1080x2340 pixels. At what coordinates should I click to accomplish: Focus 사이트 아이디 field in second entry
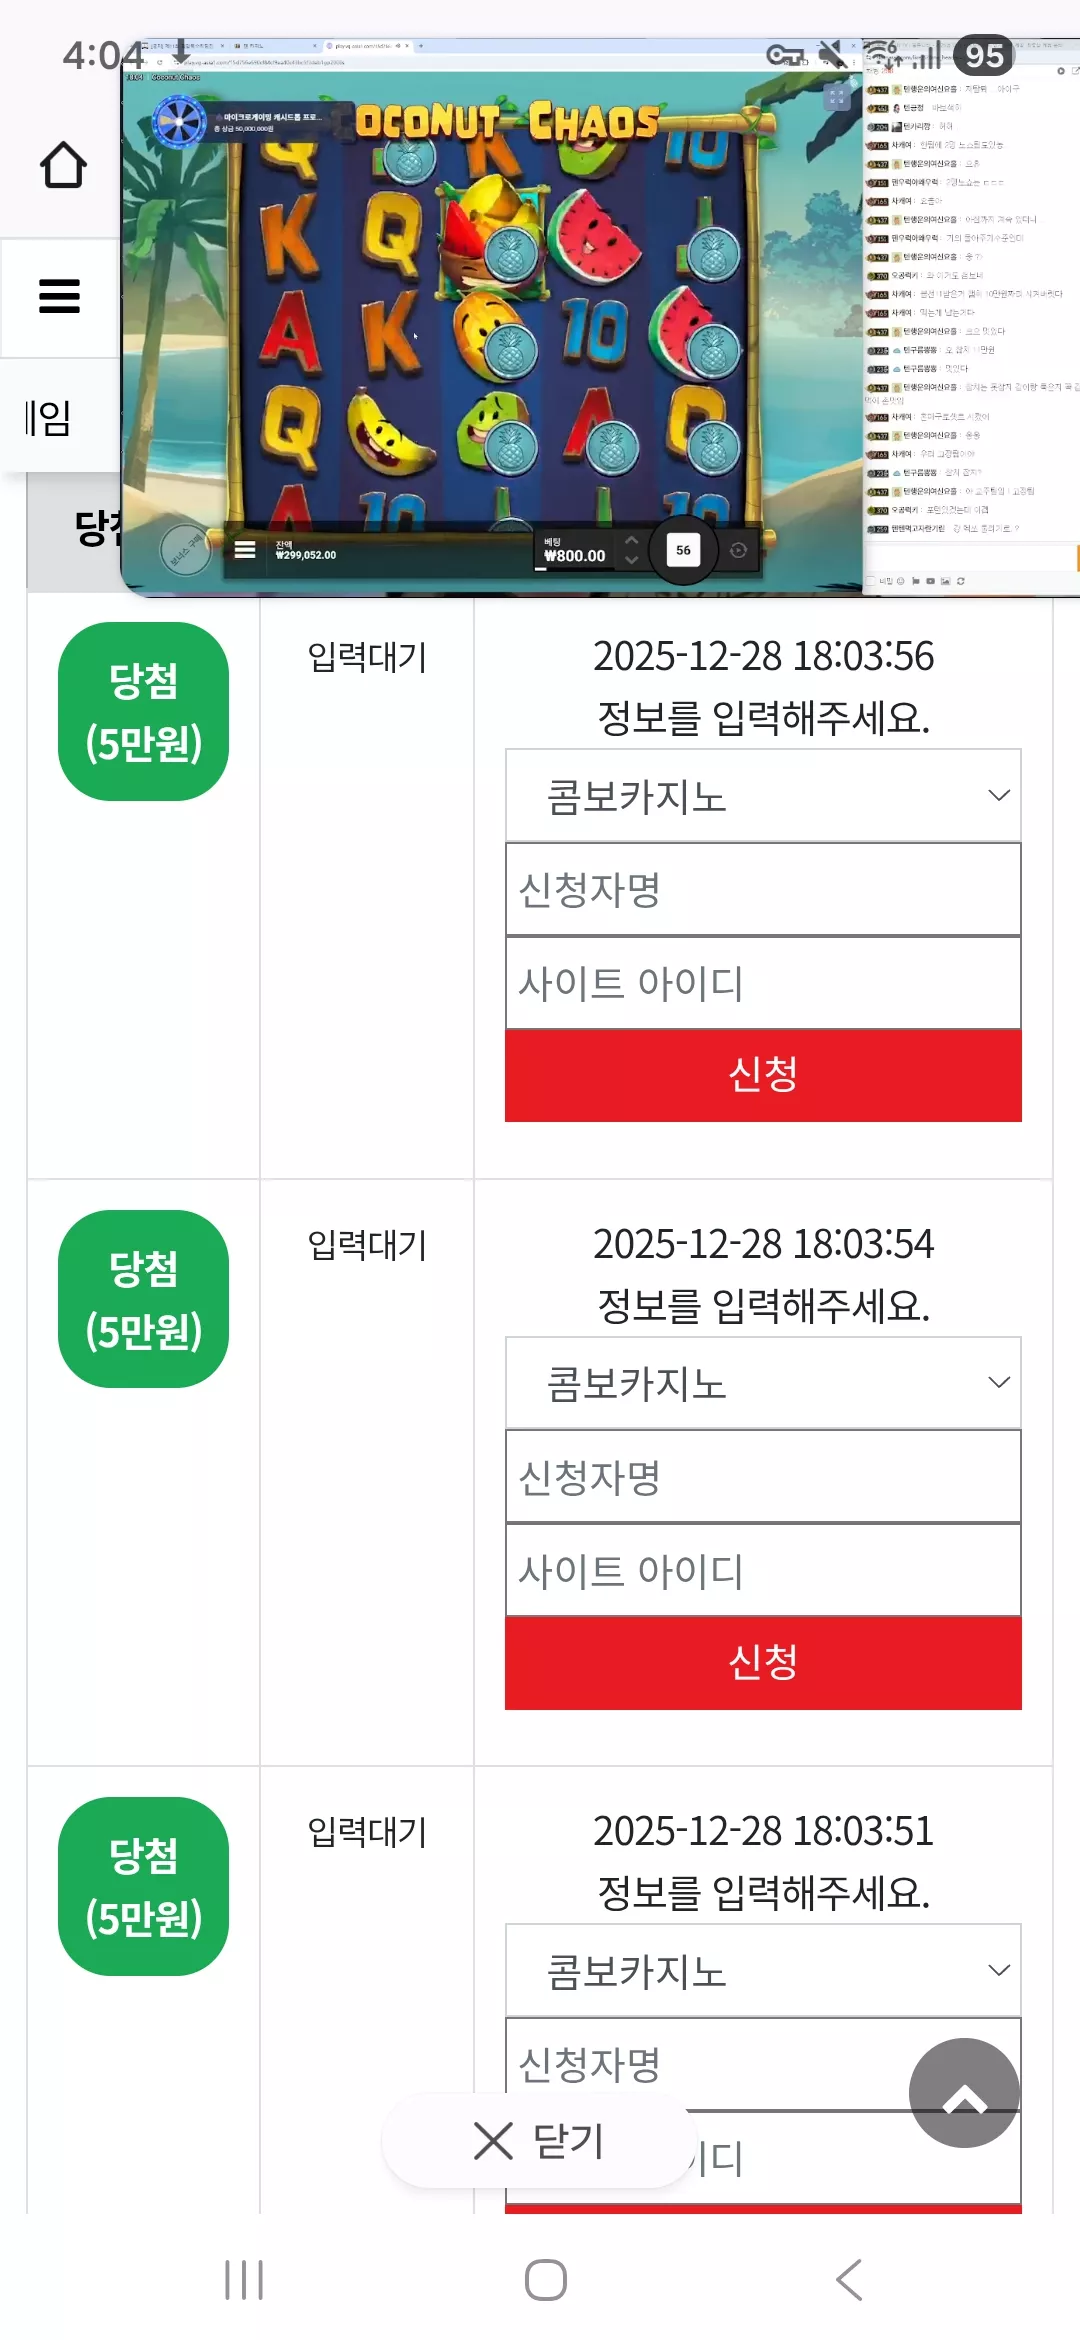763,1570
